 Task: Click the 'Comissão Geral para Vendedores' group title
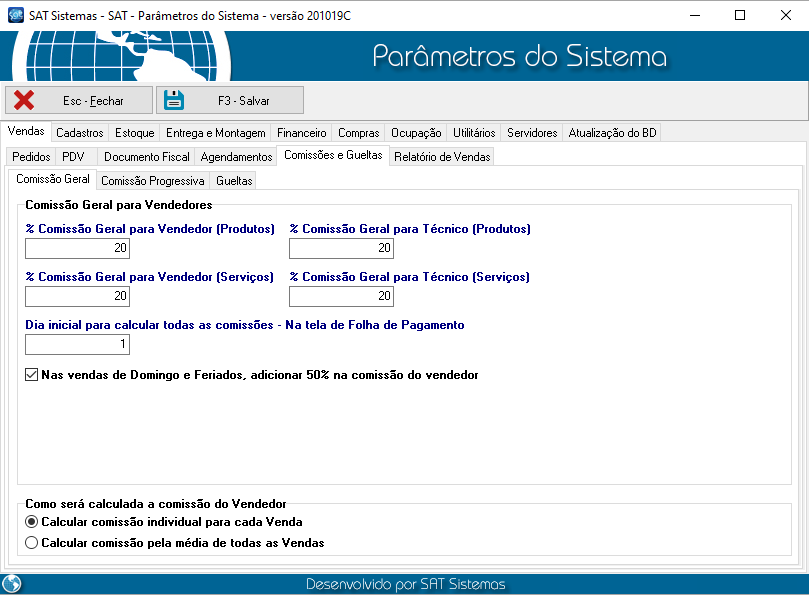pos(119,205)
